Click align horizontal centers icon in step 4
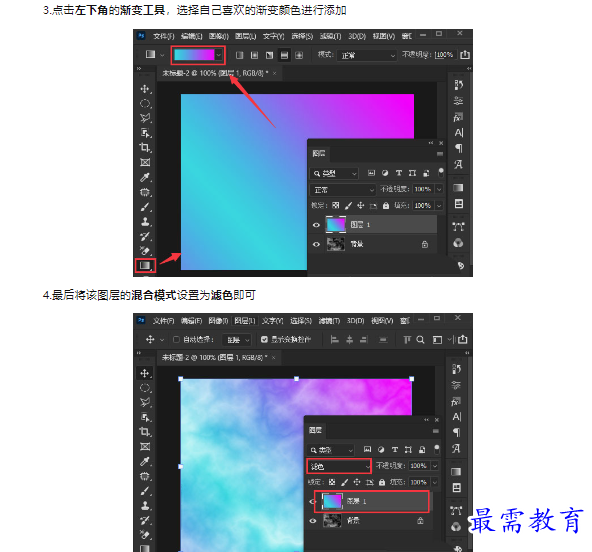The image size is (592, 552). (350, 340)
